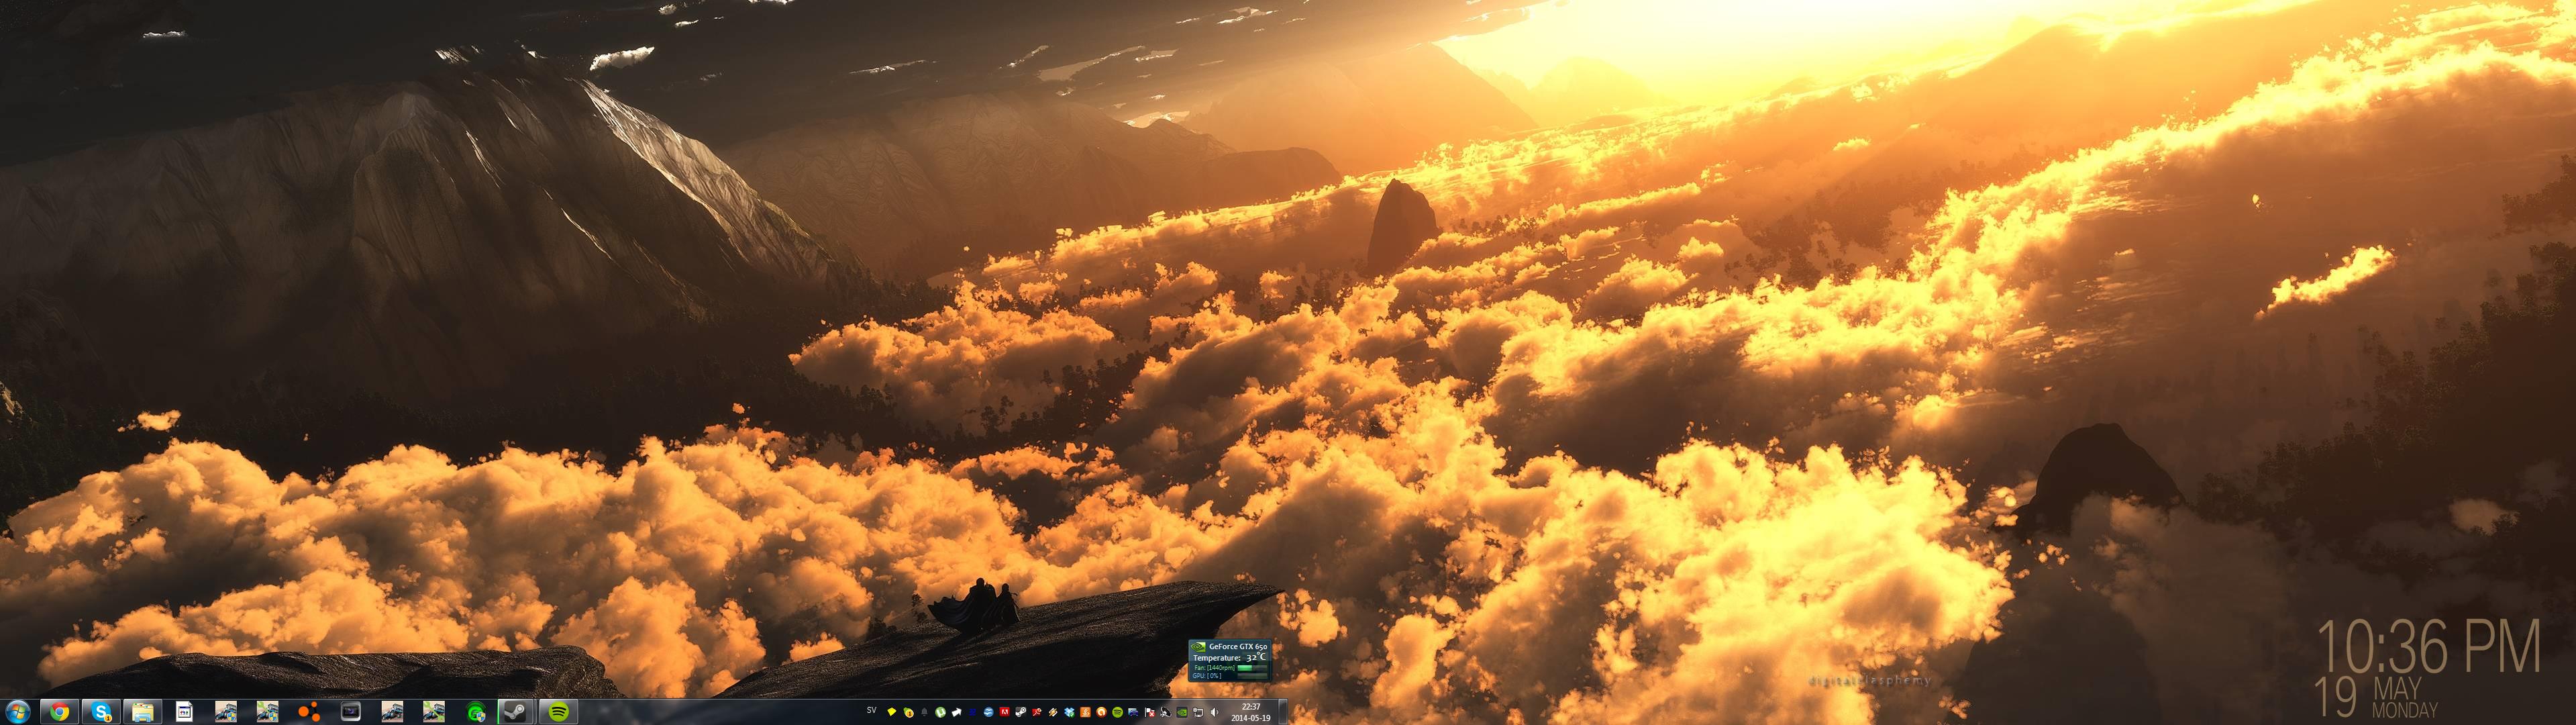Click the dark blue tray icon after arrow
The image size is (2576, 725).
coord(973,712)
